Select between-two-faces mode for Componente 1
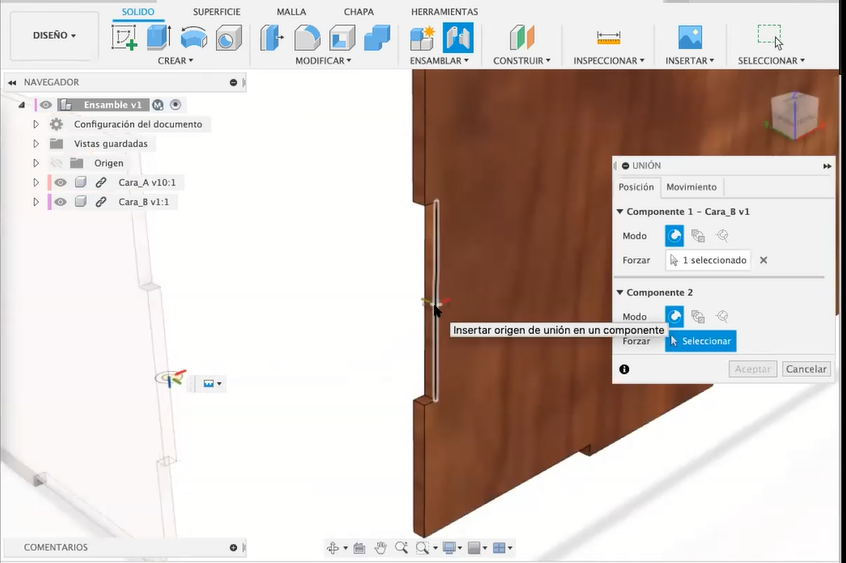The image size is (846, 563). [698, 236]
